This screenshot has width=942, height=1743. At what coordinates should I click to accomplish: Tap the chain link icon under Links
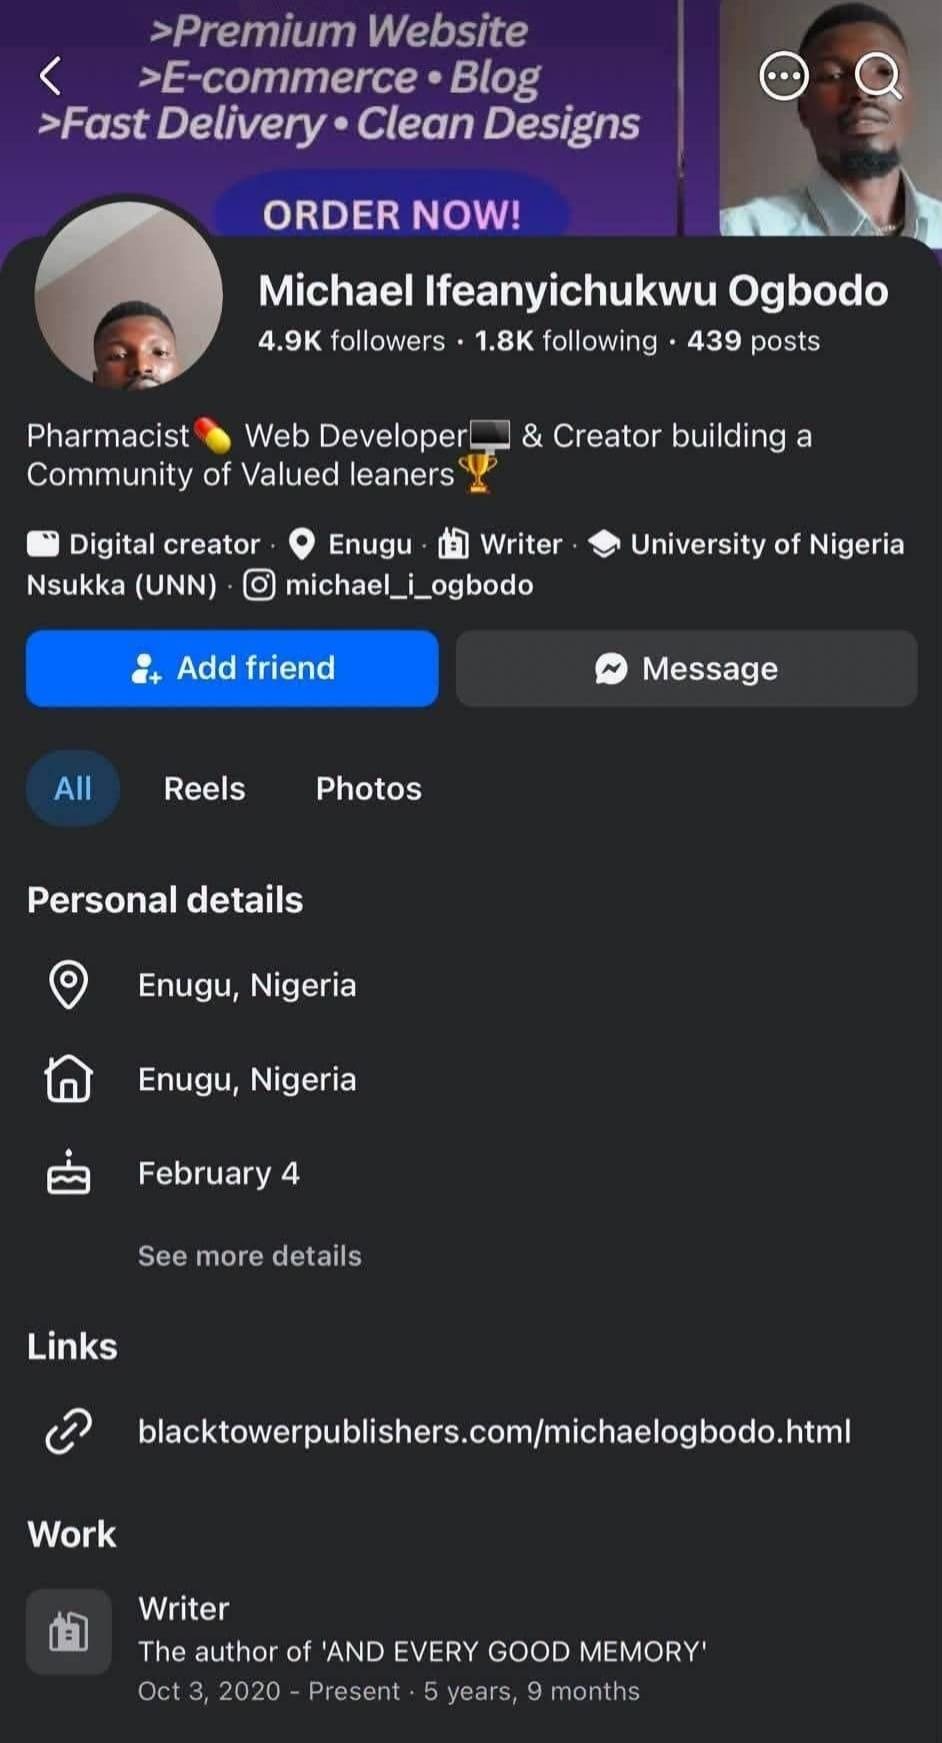(68, 1431)
